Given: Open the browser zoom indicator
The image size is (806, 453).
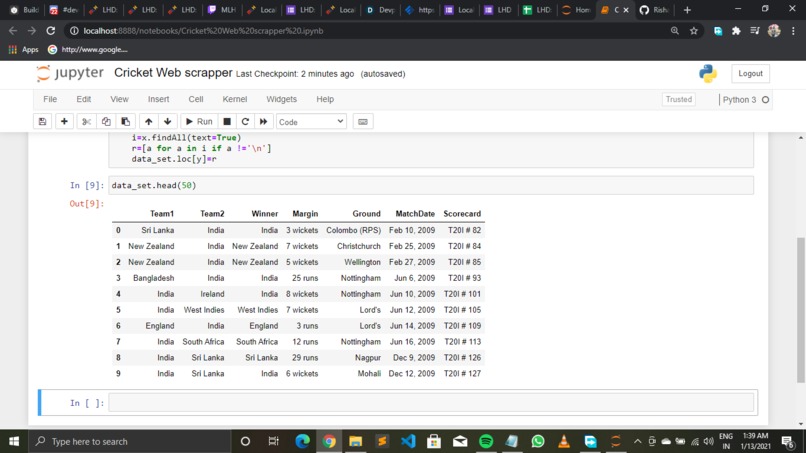Looking at the screenshot, I should click(674, 31).
